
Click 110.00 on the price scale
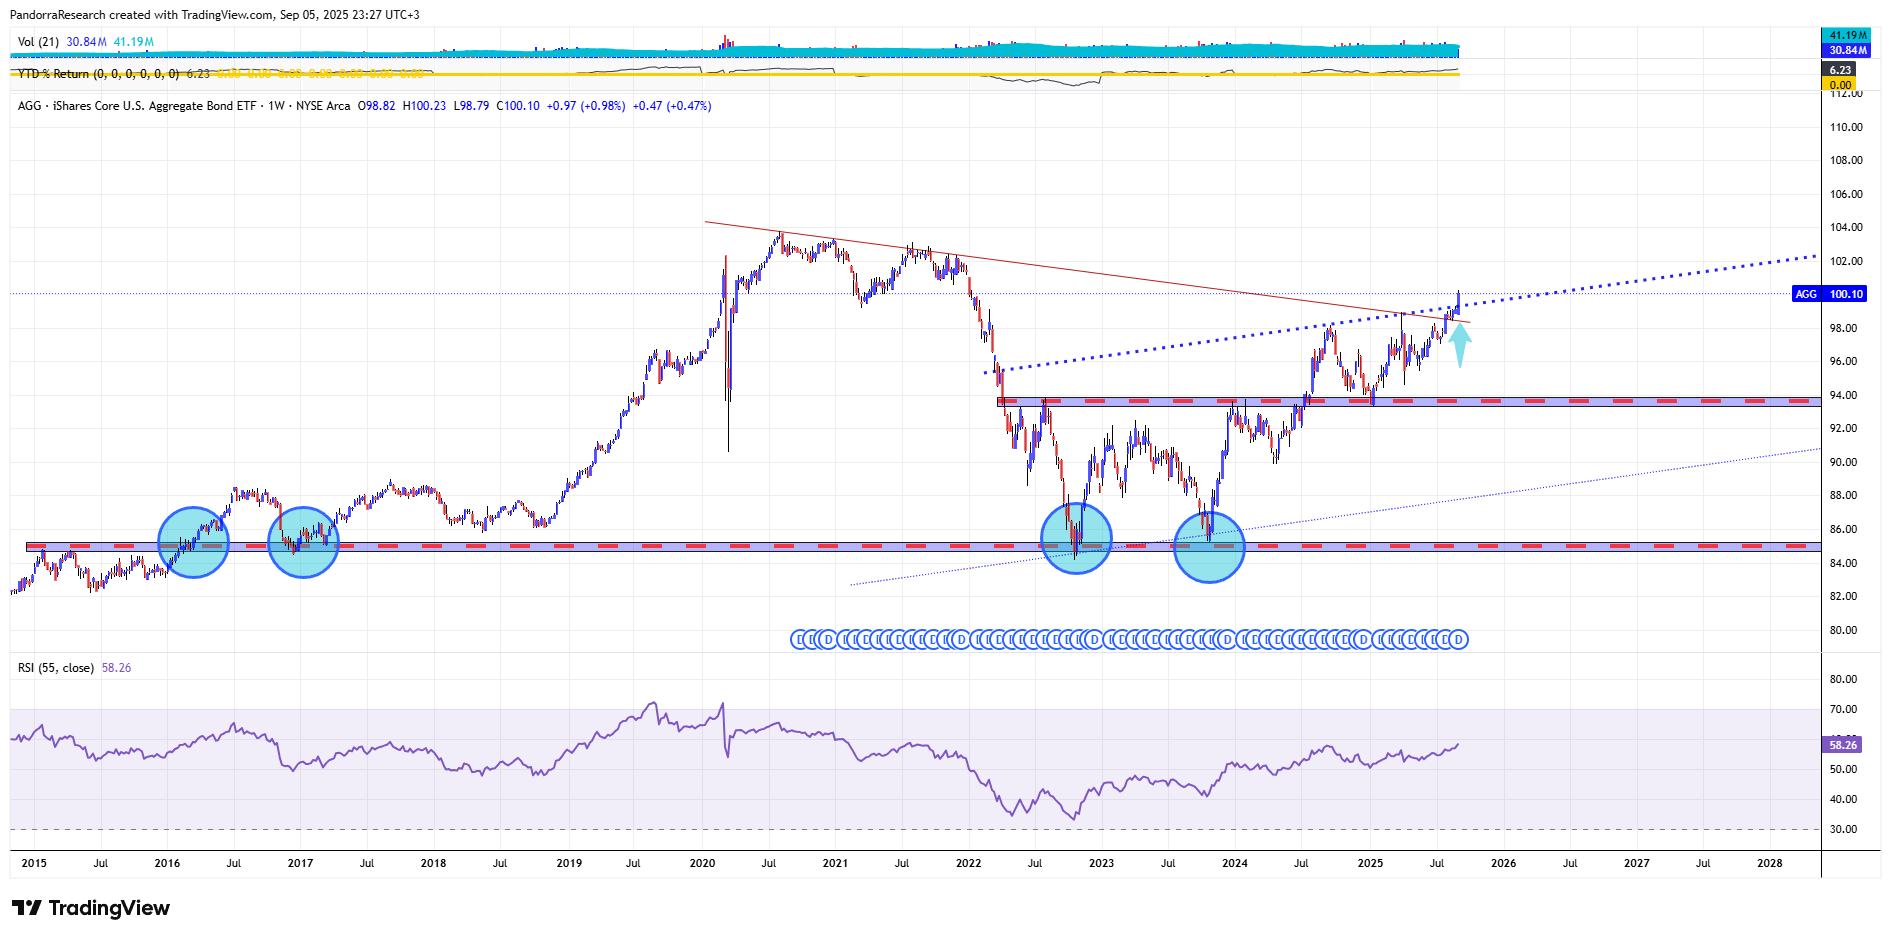tap(1846, 127)
